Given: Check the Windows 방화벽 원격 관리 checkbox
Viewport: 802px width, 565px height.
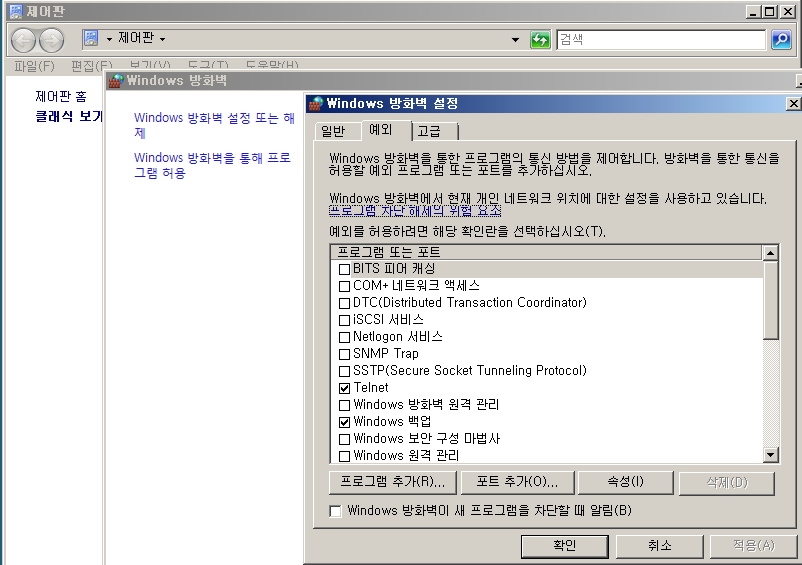Looking at the screenshot, I should (344, 405).
